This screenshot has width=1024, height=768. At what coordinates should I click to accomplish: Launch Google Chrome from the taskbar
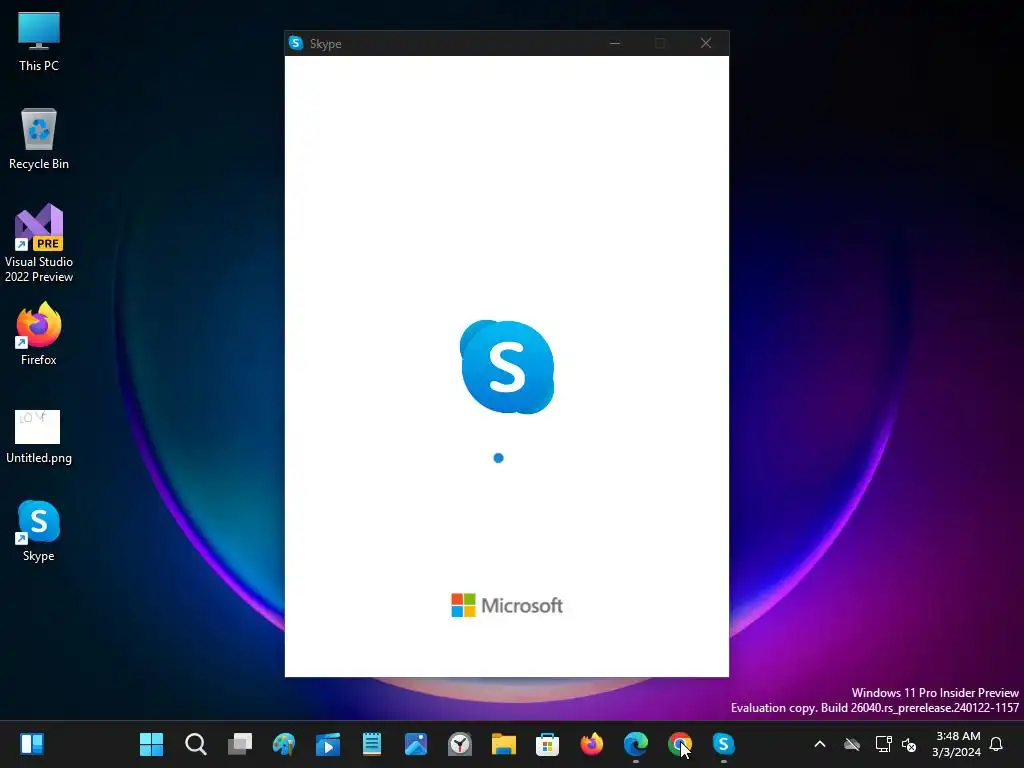[680, 744]
